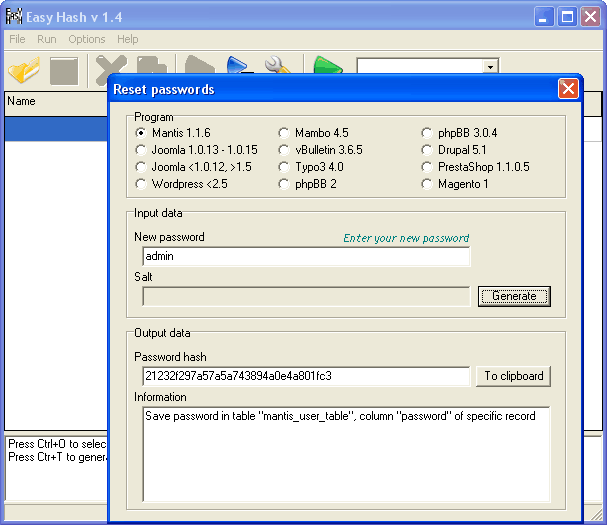Click the New password input field
Screen dimensions: 607x525
click(306, 256)
